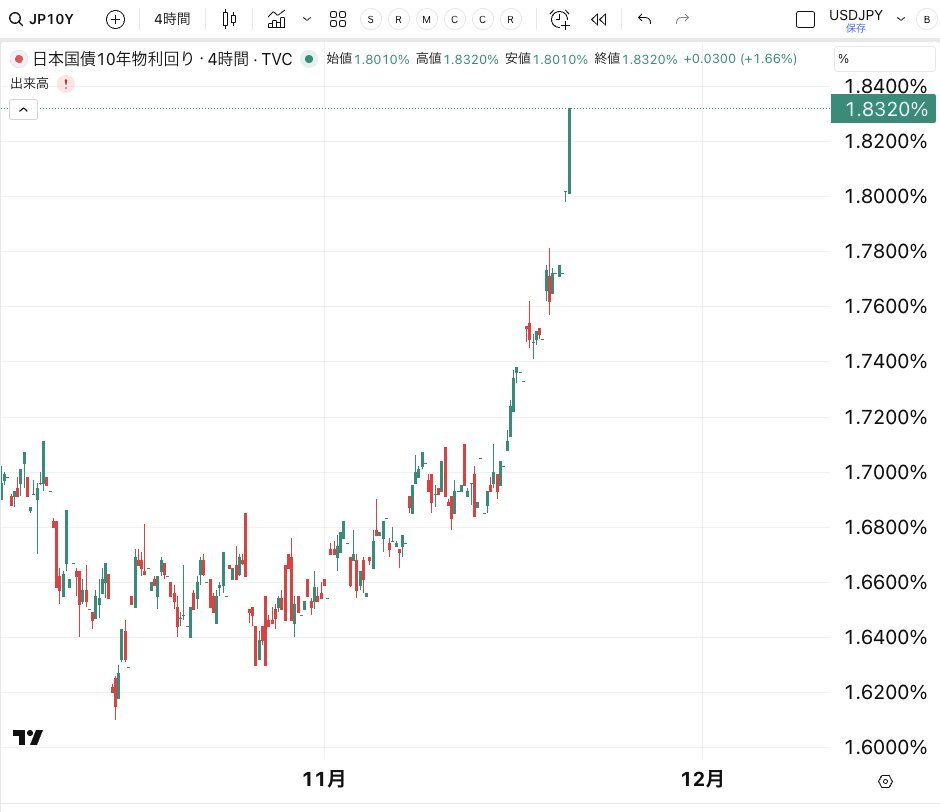Screen dimensions: 940x812
Task: Click the 11月 time axis label
Action: coord(324,779)
